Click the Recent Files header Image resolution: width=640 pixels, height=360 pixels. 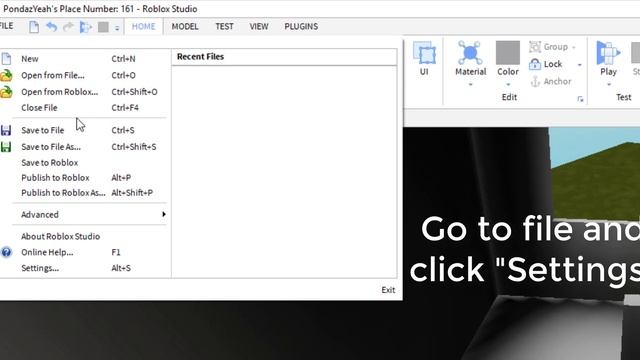tap(200, 57)
